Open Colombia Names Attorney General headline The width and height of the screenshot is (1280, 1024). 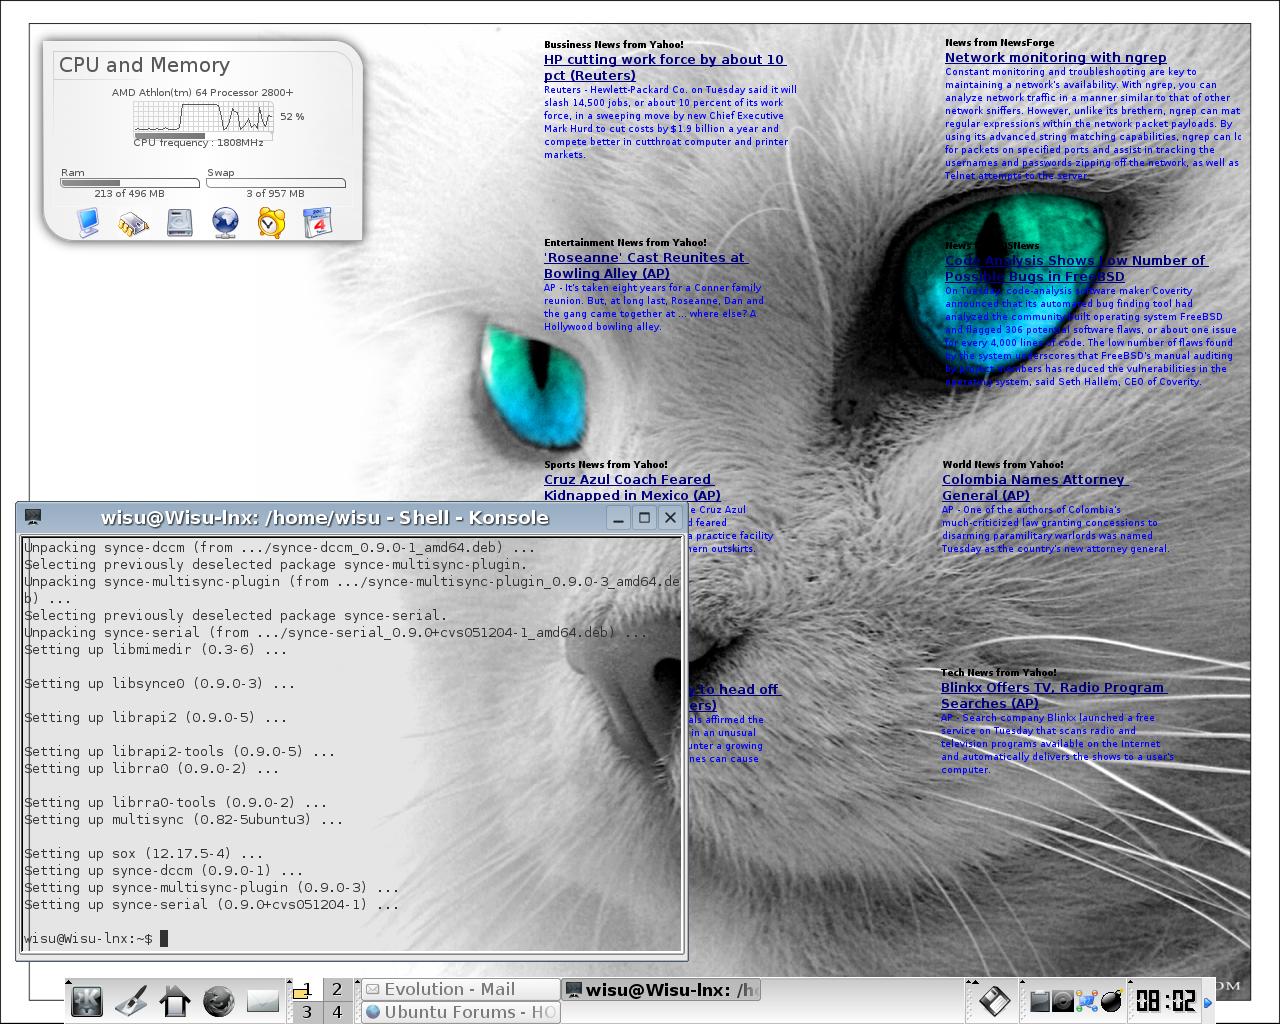(1034, 487)
